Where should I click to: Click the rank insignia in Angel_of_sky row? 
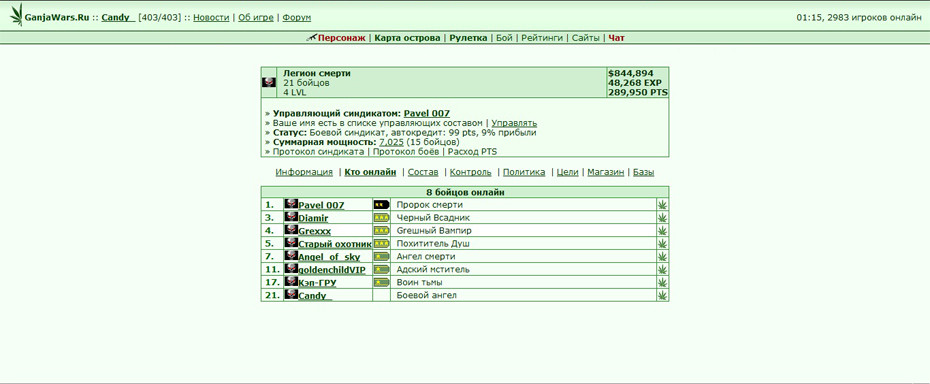[x=381, y=256]
